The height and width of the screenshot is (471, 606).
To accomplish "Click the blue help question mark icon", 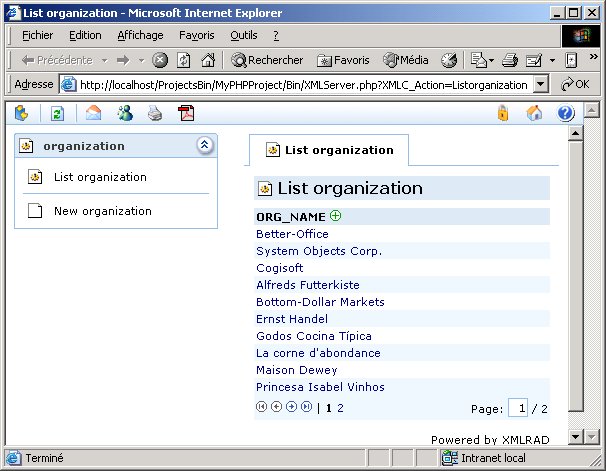I will tap(565, 113).
